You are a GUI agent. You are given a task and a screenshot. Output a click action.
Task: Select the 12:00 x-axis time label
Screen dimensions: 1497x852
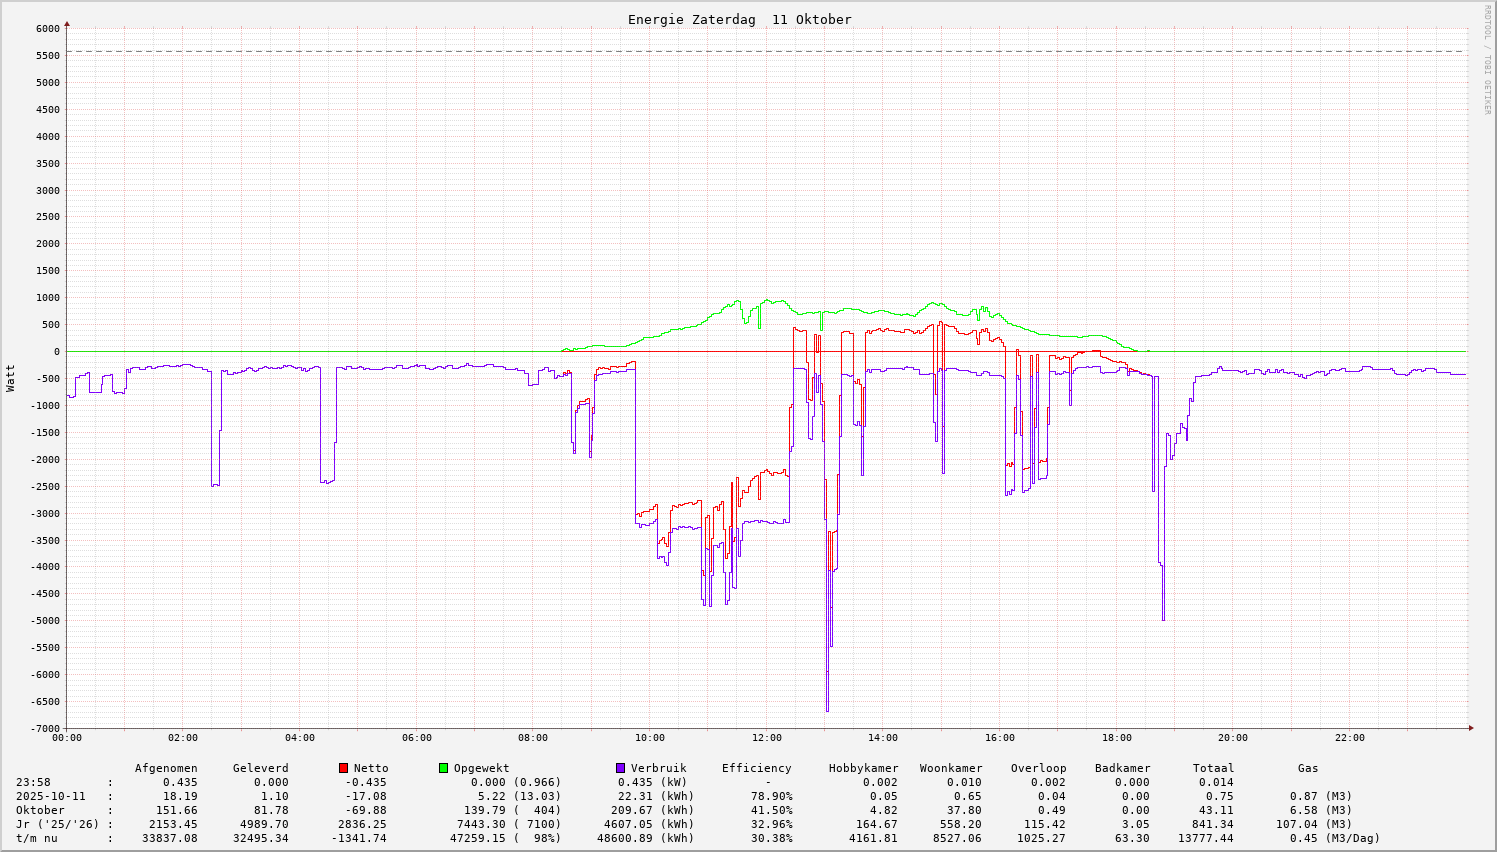pos(766,738)
